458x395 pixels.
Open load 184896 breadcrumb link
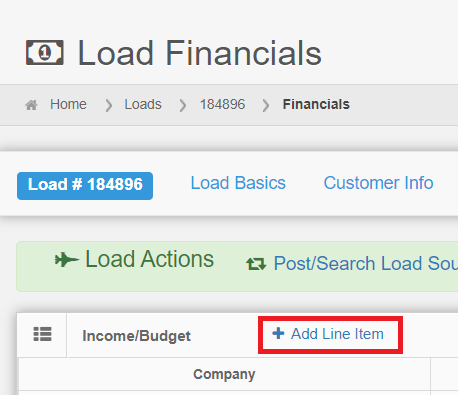(x=222, y=104)
